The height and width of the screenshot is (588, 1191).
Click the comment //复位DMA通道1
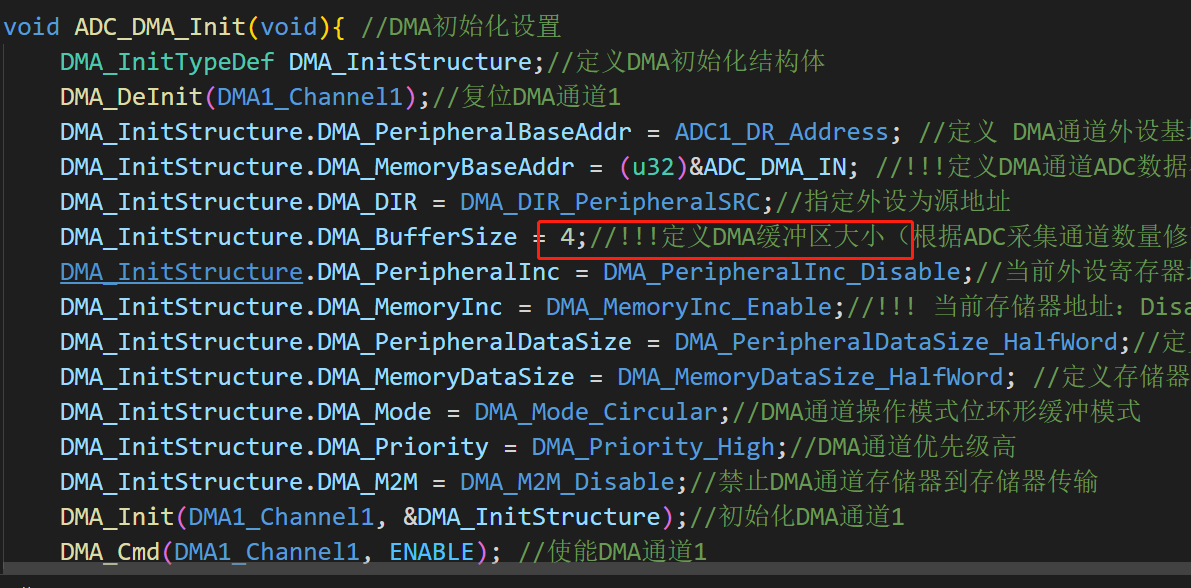526,97
